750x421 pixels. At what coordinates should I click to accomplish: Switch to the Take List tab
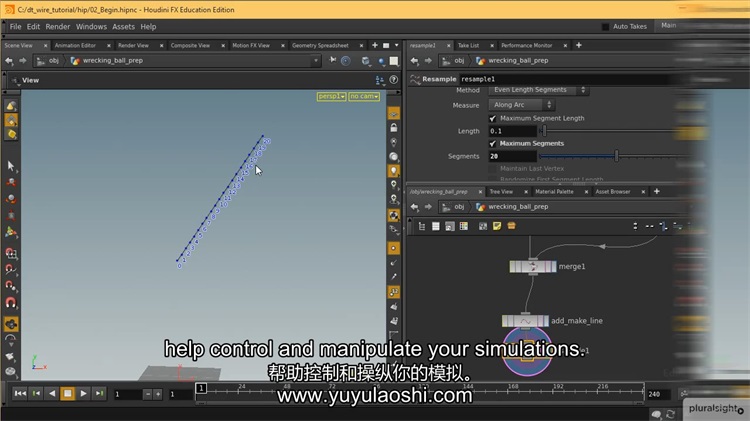point(468,45)
